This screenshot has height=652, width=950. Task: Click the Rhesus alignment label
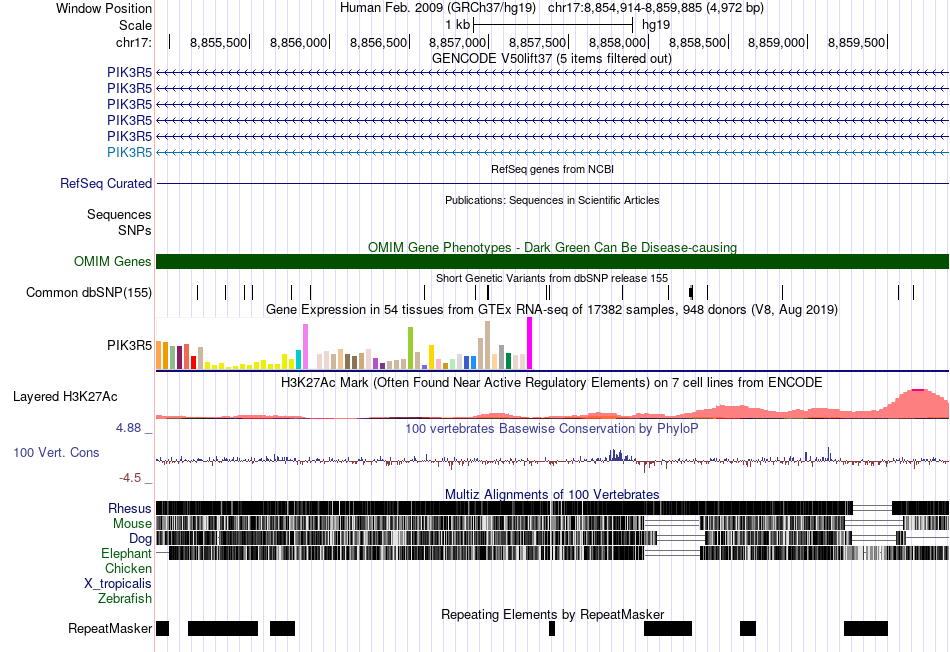point(130,508)
